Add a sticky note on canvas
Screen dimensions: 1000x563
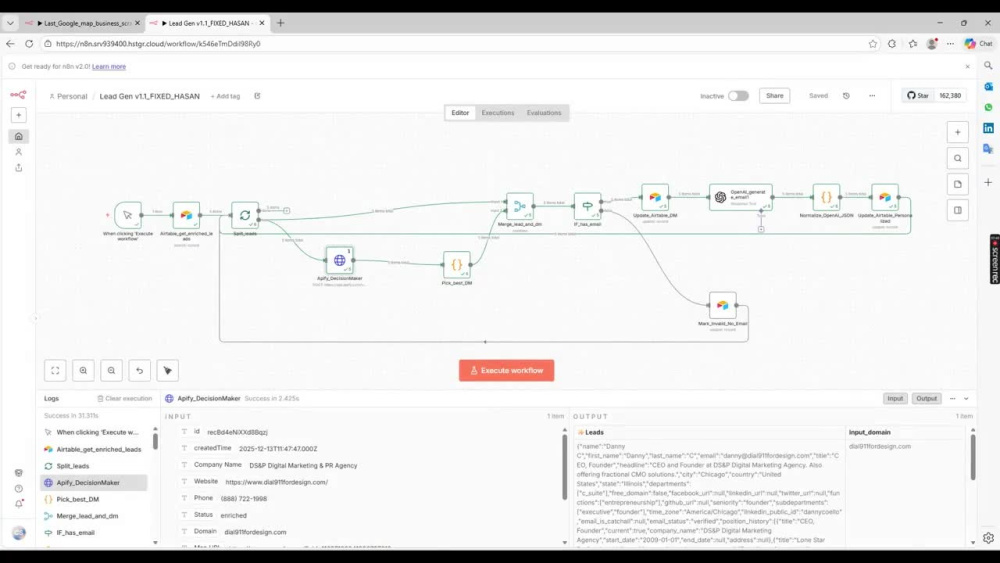[957, 184]
